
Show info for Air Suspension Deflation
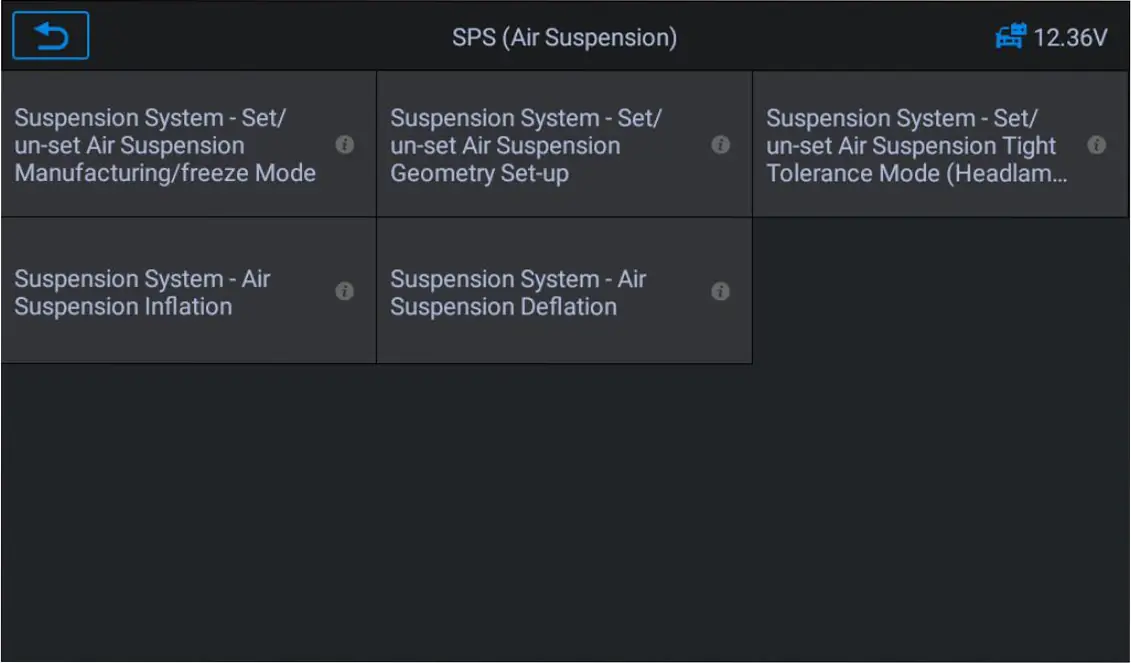click(721, 291)
